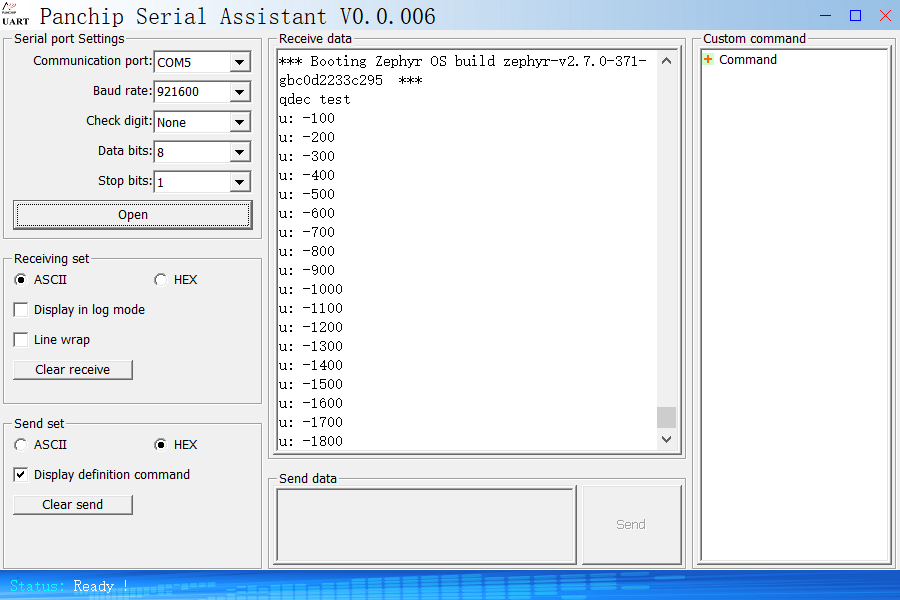
Task: Close the Panchip Serial Assistant window
Action: pyautogui.click(x=885, y=16)
